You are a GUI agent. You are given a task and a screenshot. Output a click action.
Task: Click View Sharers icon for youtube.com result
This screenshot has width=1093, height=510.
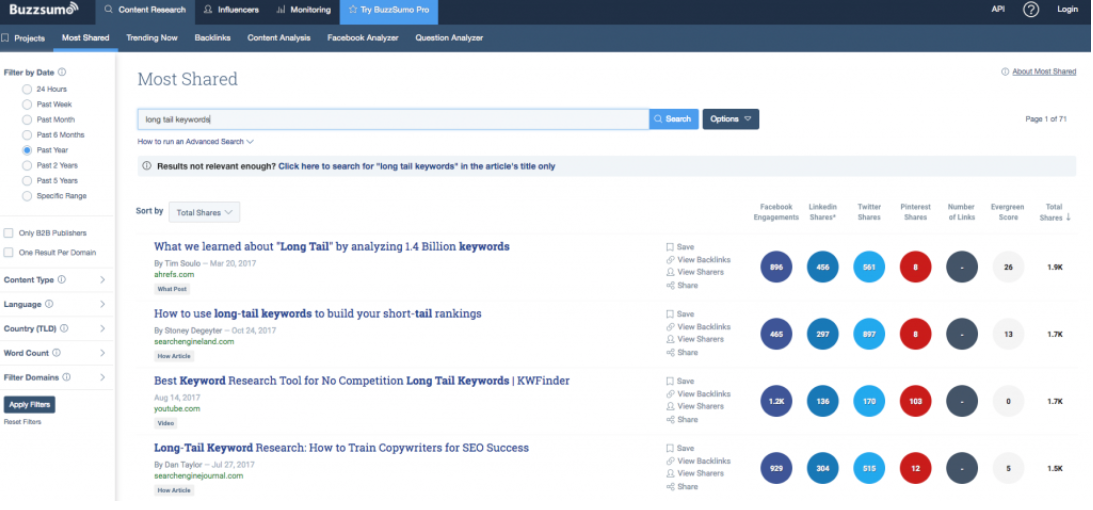click(x=670, y=406)
